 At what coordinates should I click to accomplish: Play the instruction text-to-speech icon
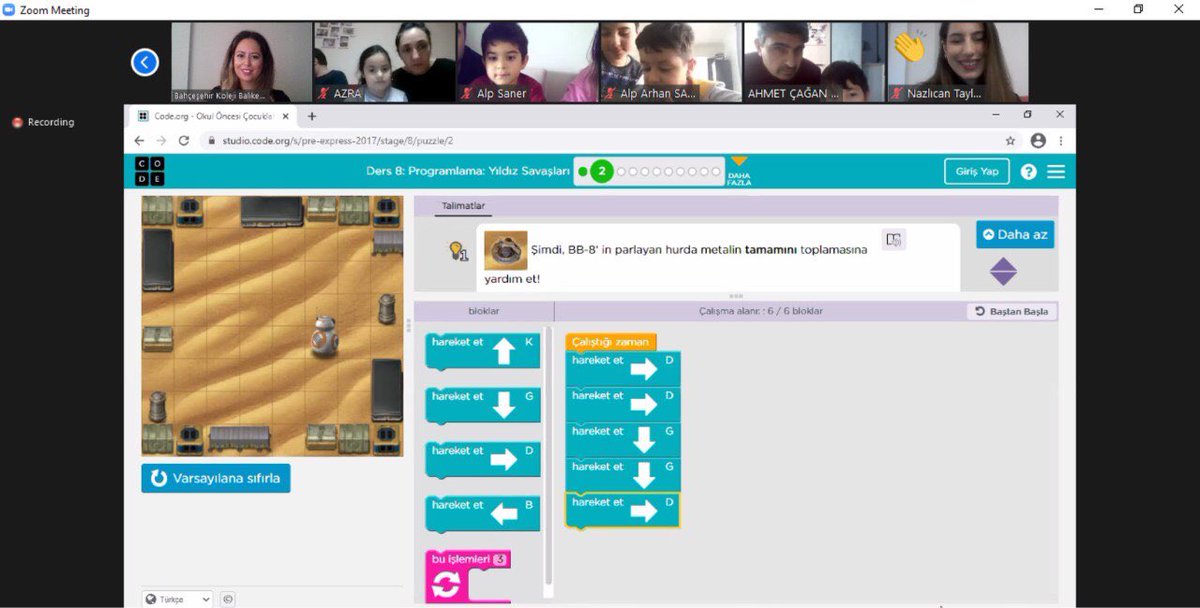point(894,240)
